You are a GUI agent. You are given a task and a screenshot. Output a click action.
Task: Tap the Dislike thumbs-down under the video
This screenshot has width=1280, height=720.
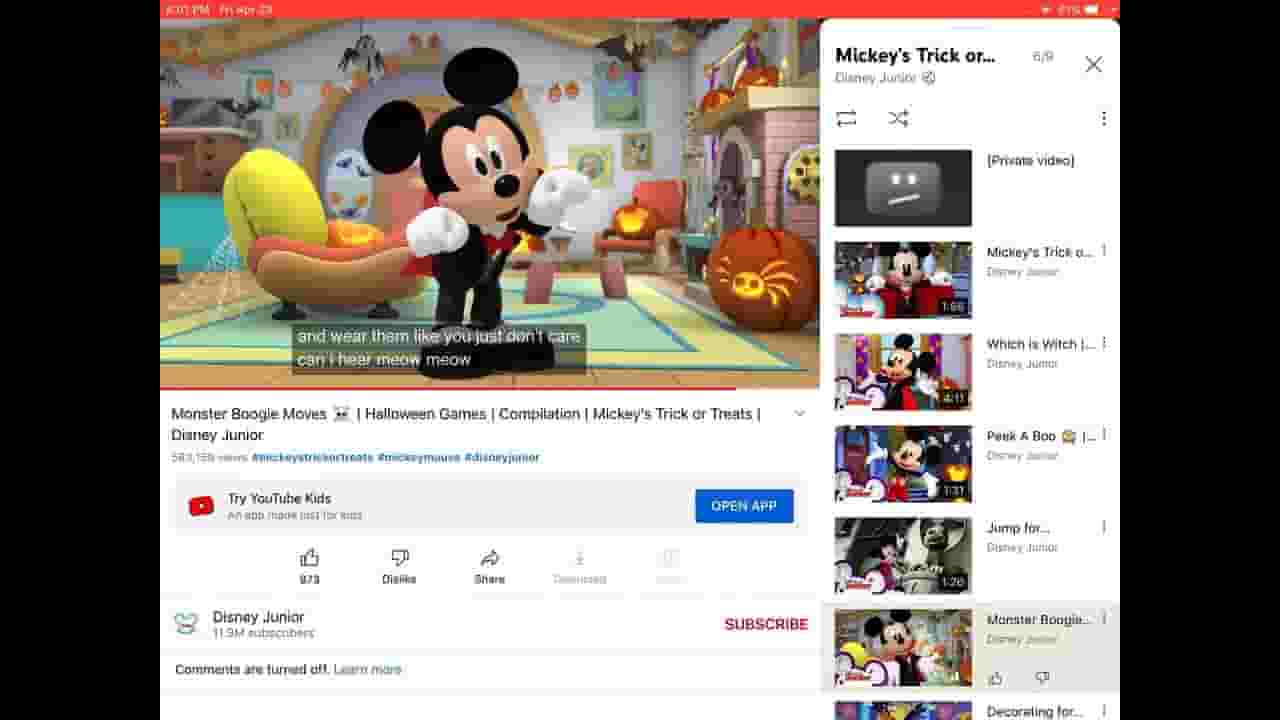coord(399,558)
